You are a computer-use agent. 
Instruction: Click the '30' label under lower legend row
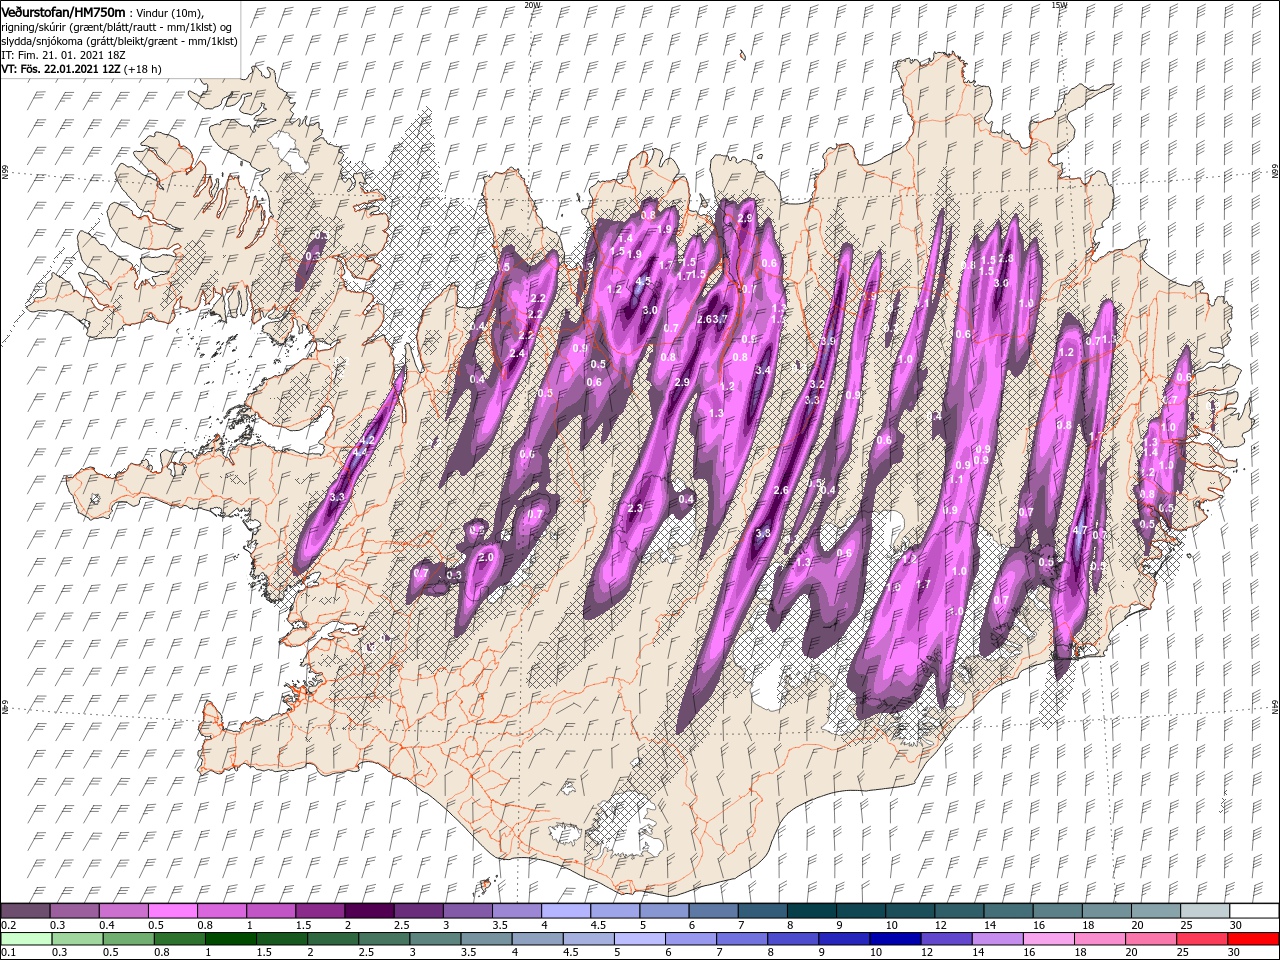pos(1236,953)
